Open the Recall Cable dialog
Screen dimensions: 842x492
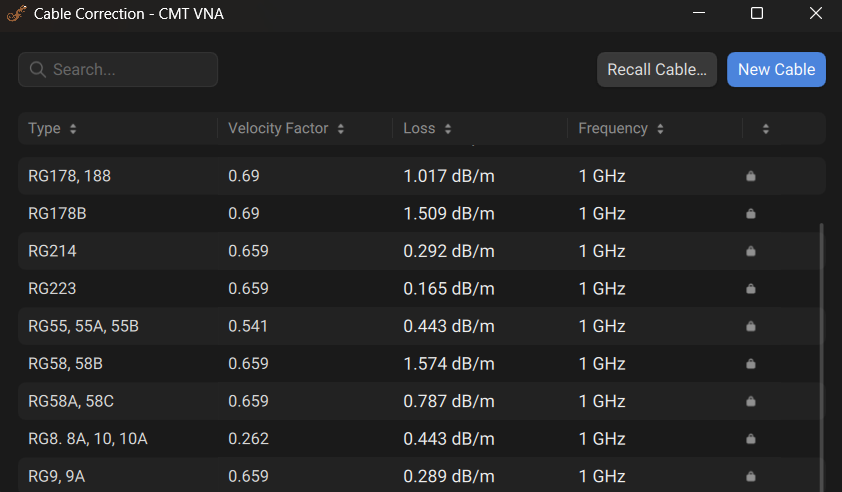click(657, 70)
